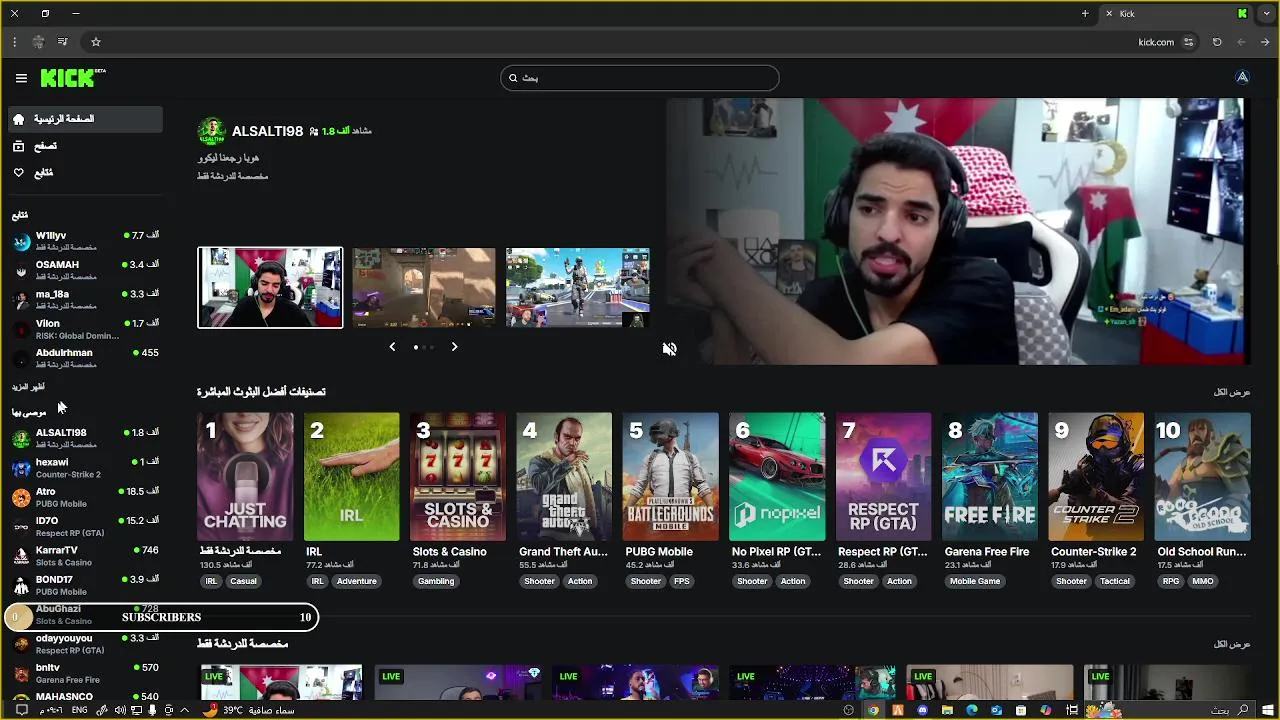Open Vilon channel in sidebar
The width and height of the screenshot is (1280, 720).
coord(84,329)
